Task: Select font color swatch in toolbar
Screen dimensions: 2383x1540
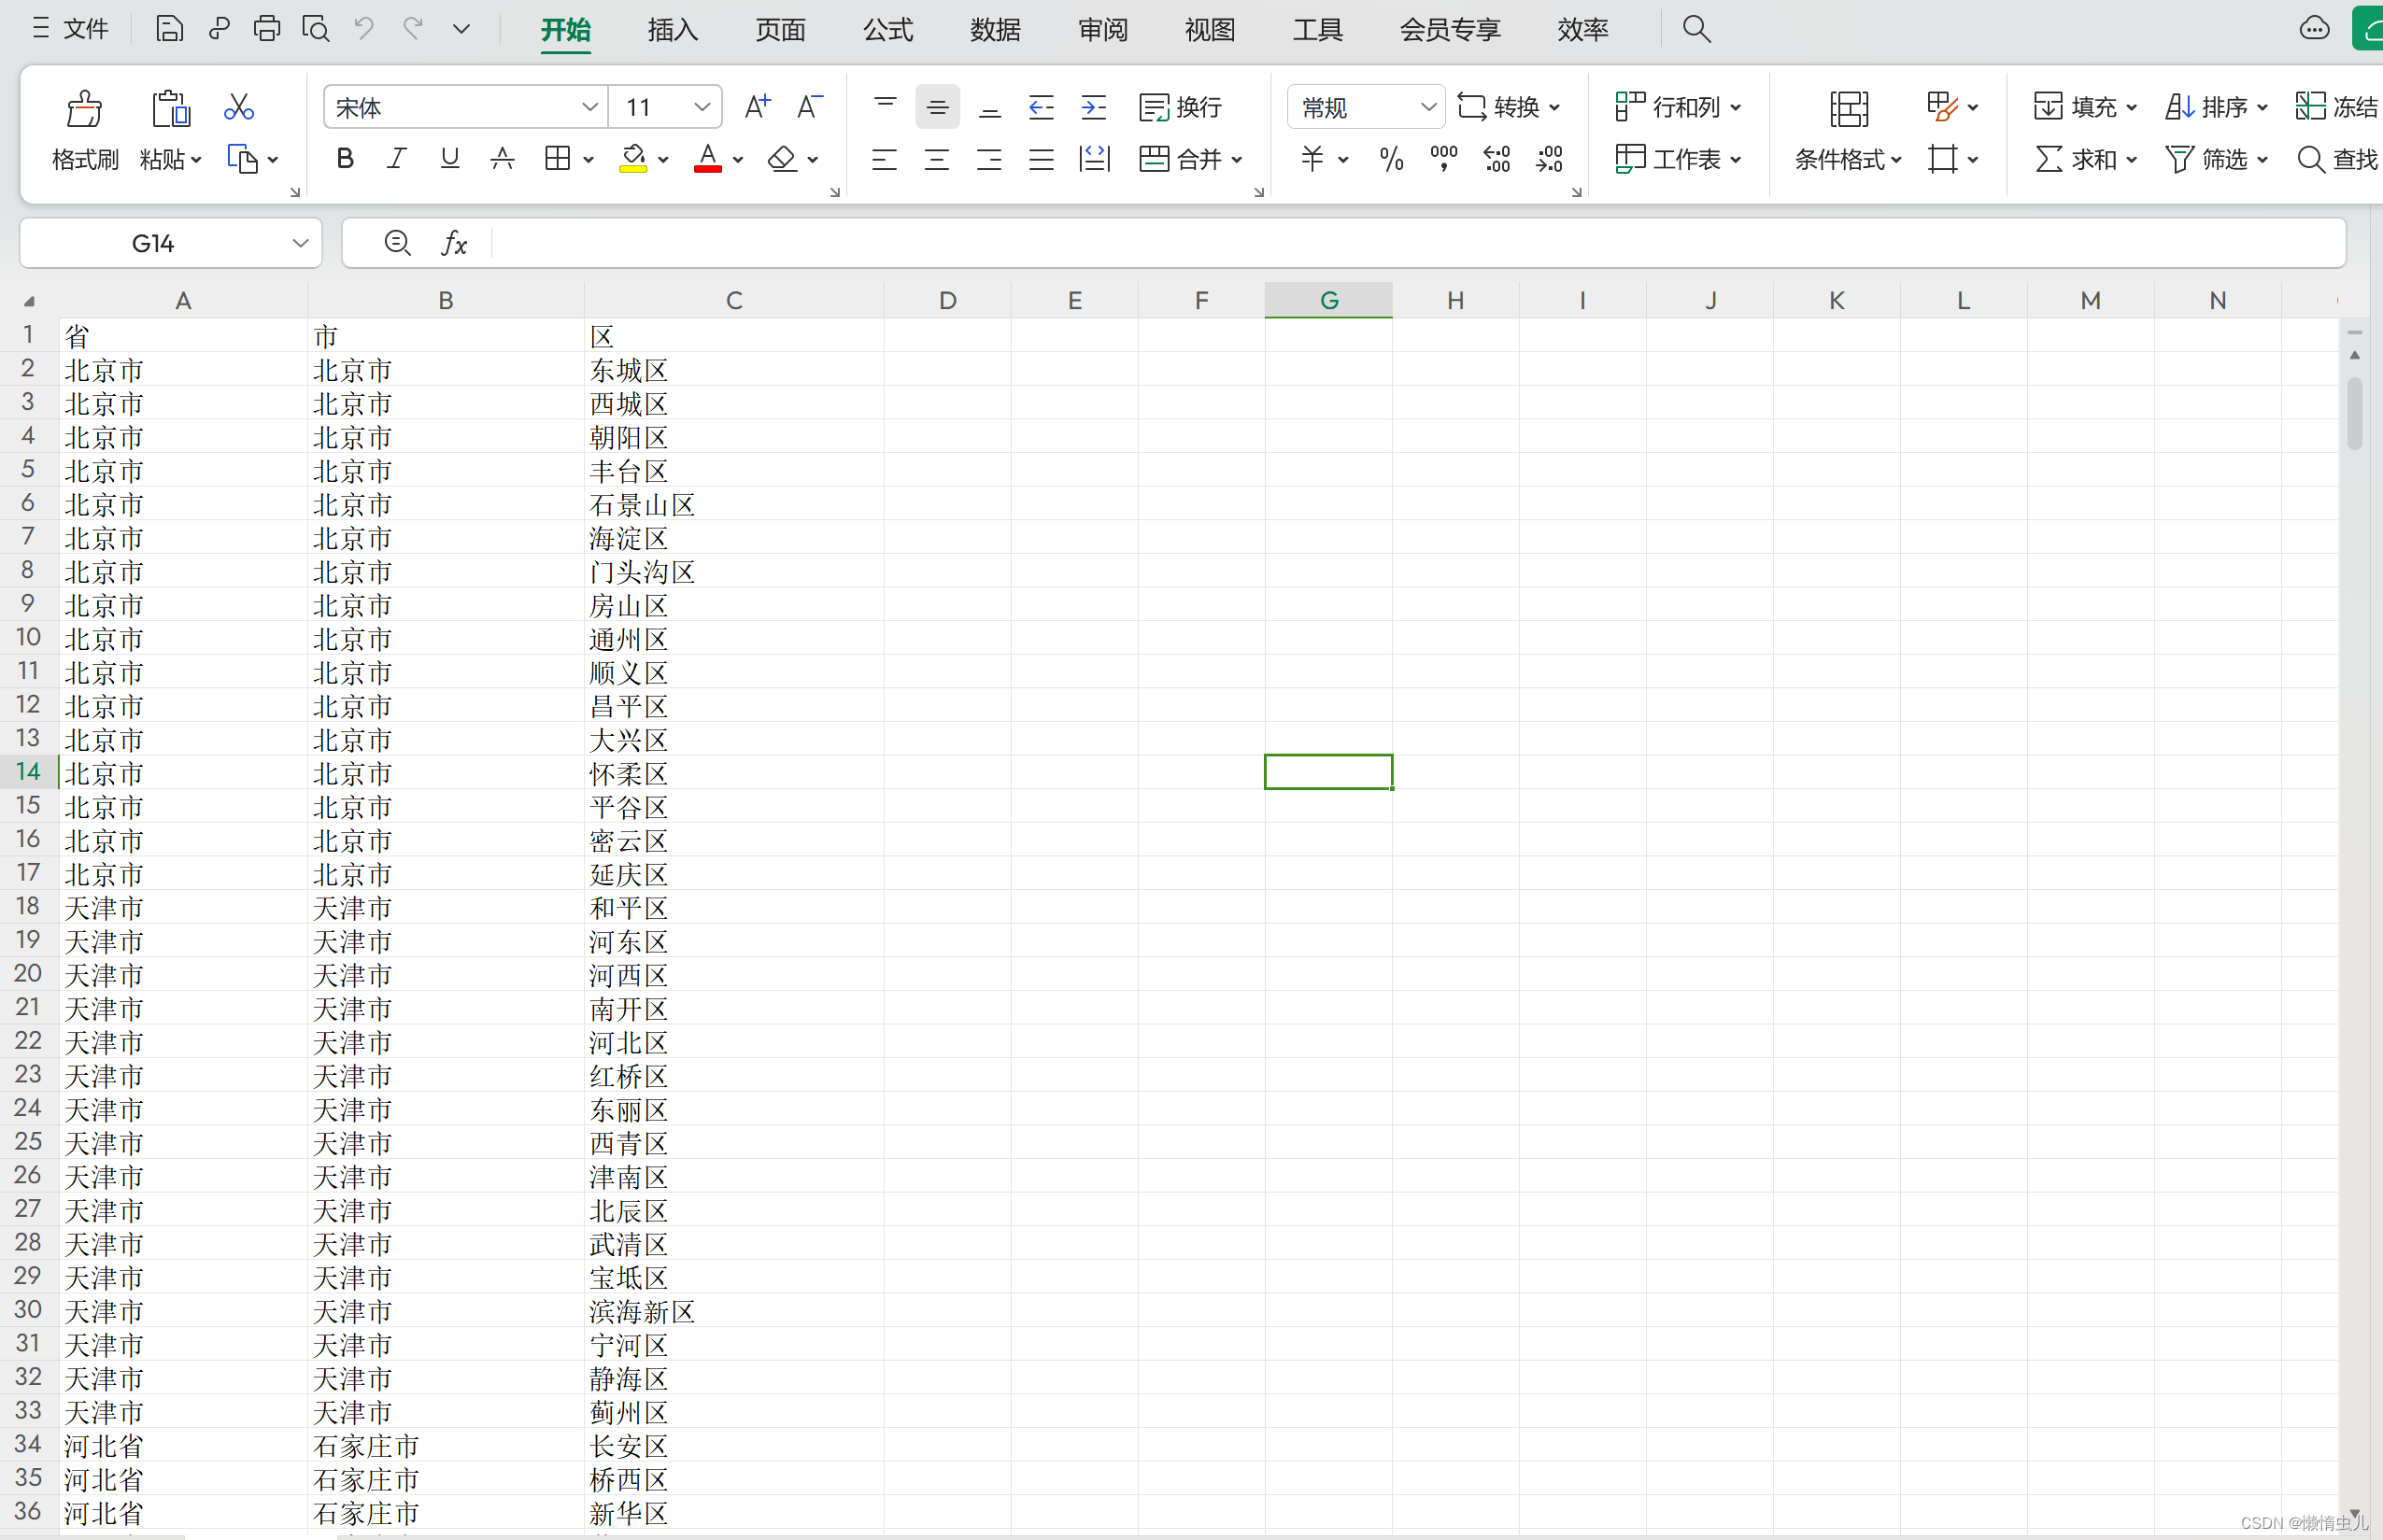Action: tap(707, 160)
